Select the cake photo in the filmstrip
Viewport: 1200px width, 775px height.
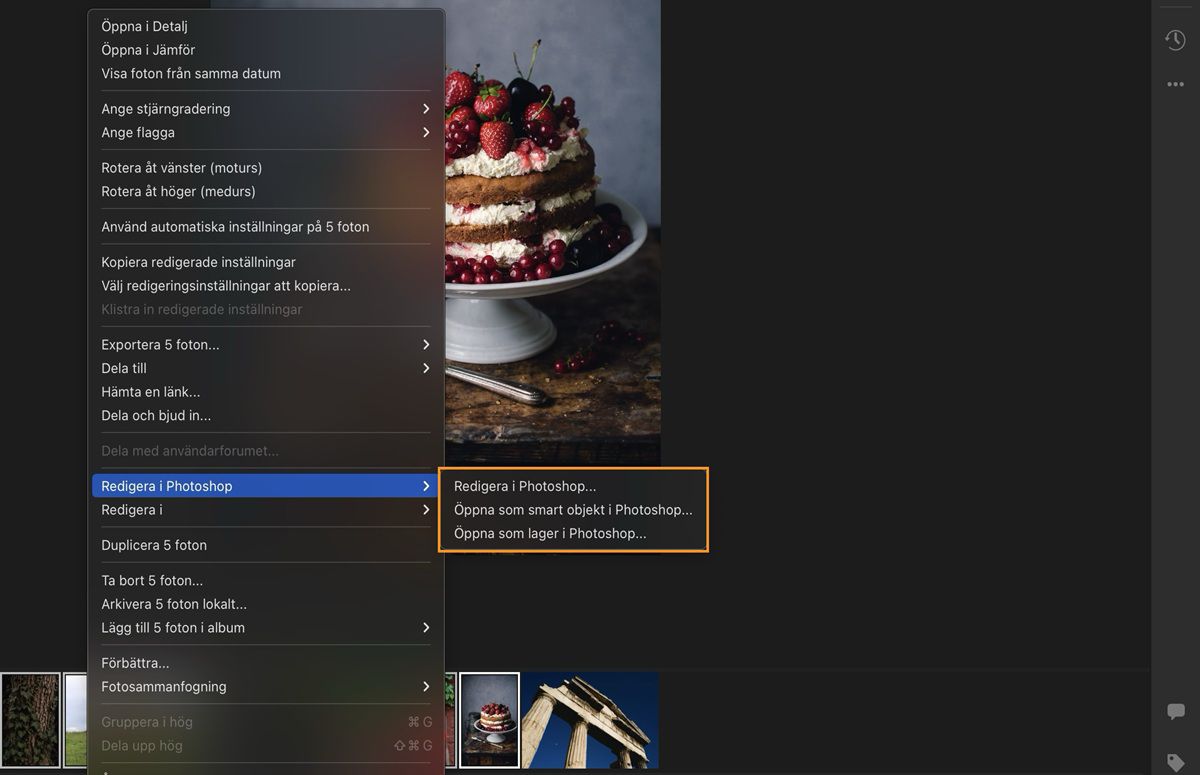pyautogui.click(x=488, y=719)
